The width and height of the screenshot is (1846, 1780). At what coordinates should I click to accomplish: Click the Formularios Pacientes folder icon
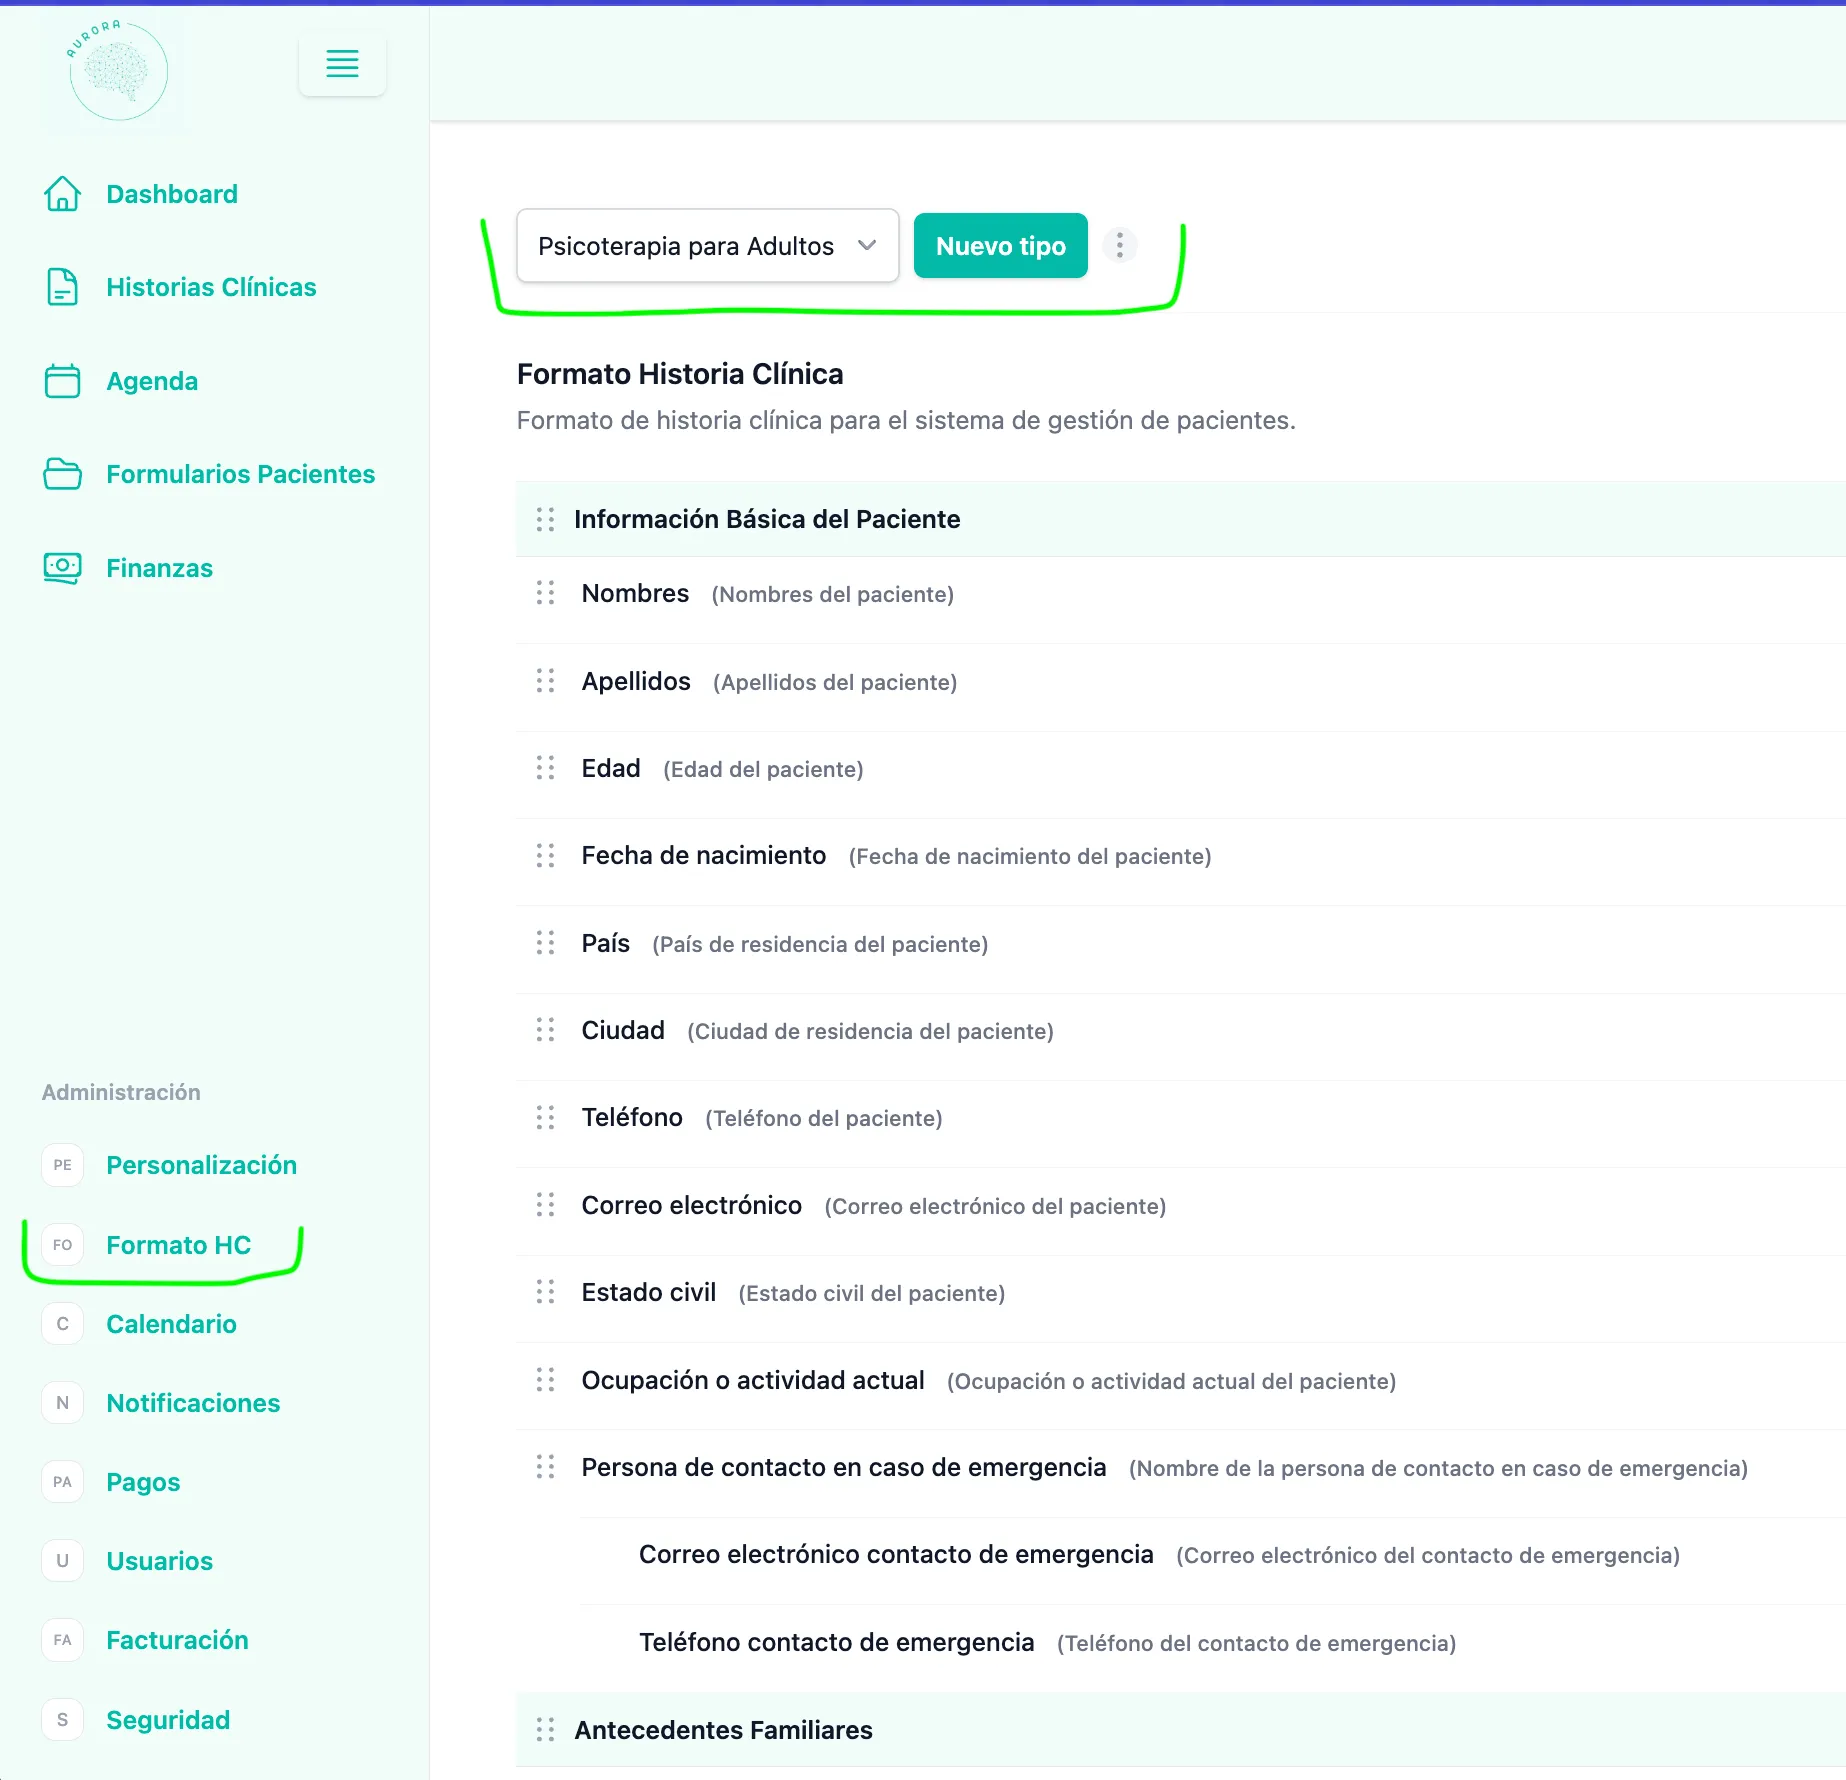tap(62, 474)
